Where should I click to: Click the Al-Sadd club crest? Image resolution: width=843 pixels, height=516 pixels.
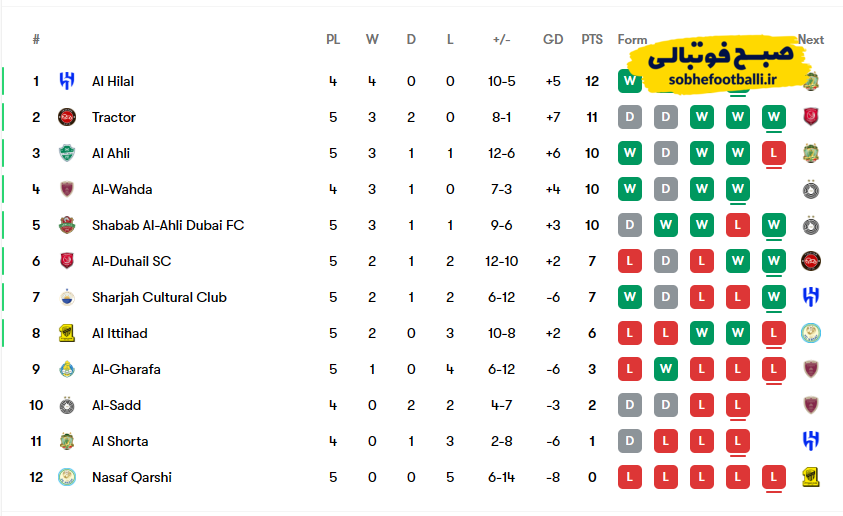point(67,405)
